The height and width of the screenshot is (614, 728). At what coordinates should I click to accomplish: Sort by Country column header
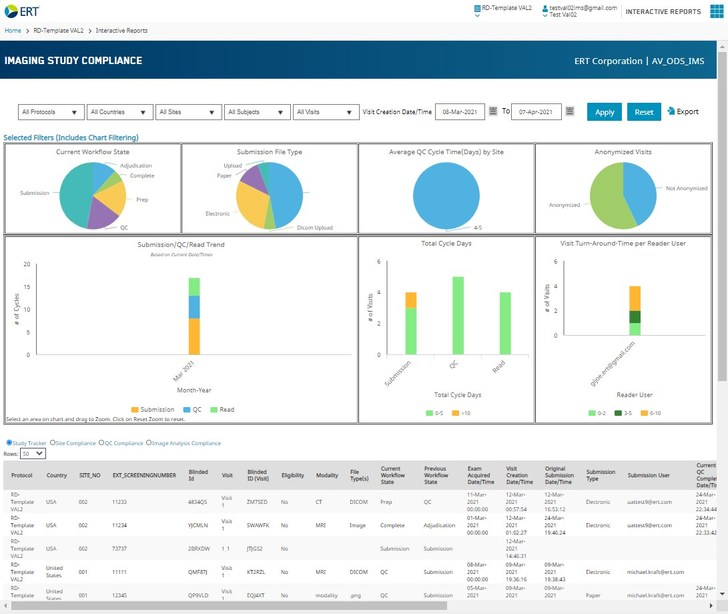57,475
